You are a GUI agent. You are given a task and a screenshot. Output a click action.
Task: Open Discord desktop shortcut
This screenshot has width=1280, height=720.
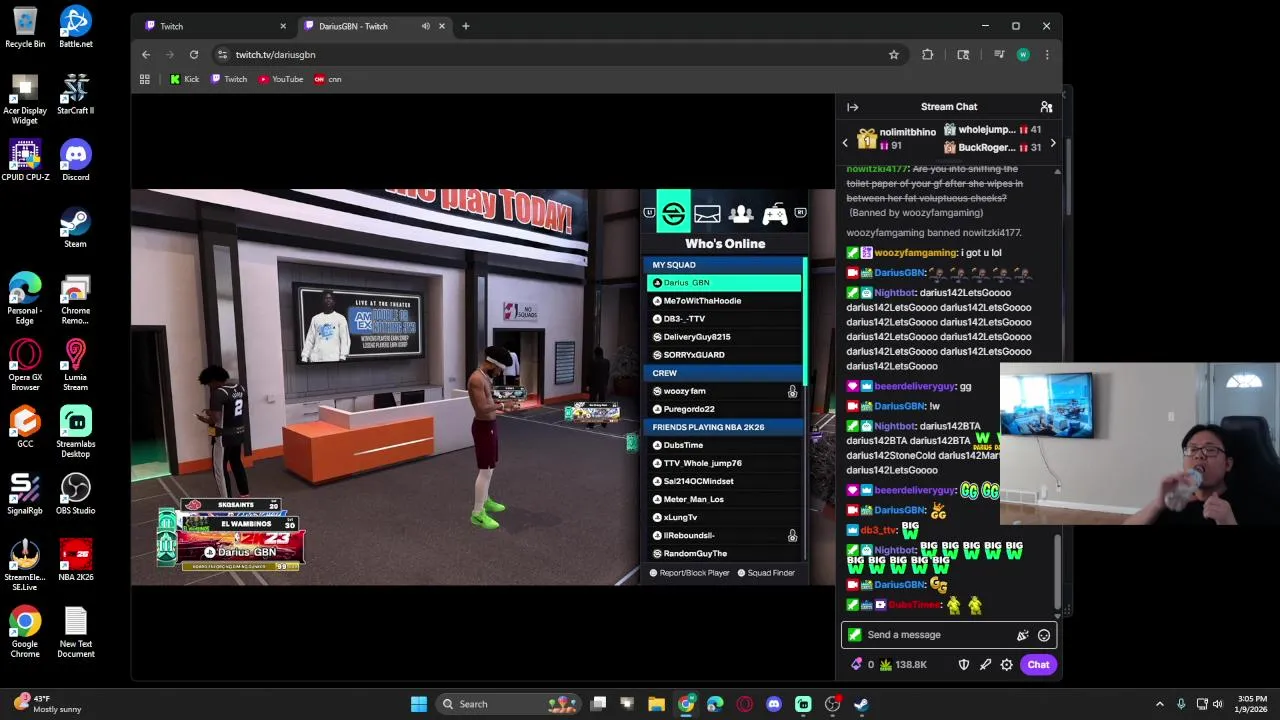(75, 160)
